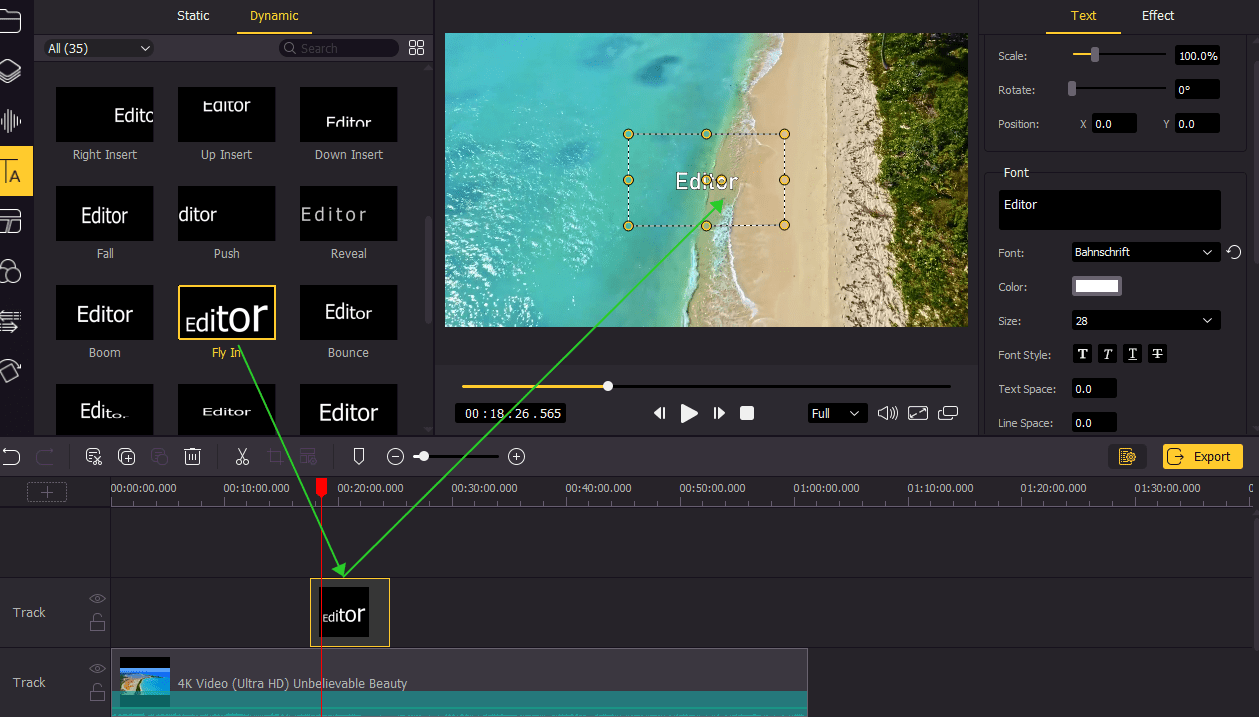
Task: Toggle strikethrough font style
Action: pos(1157,354)
